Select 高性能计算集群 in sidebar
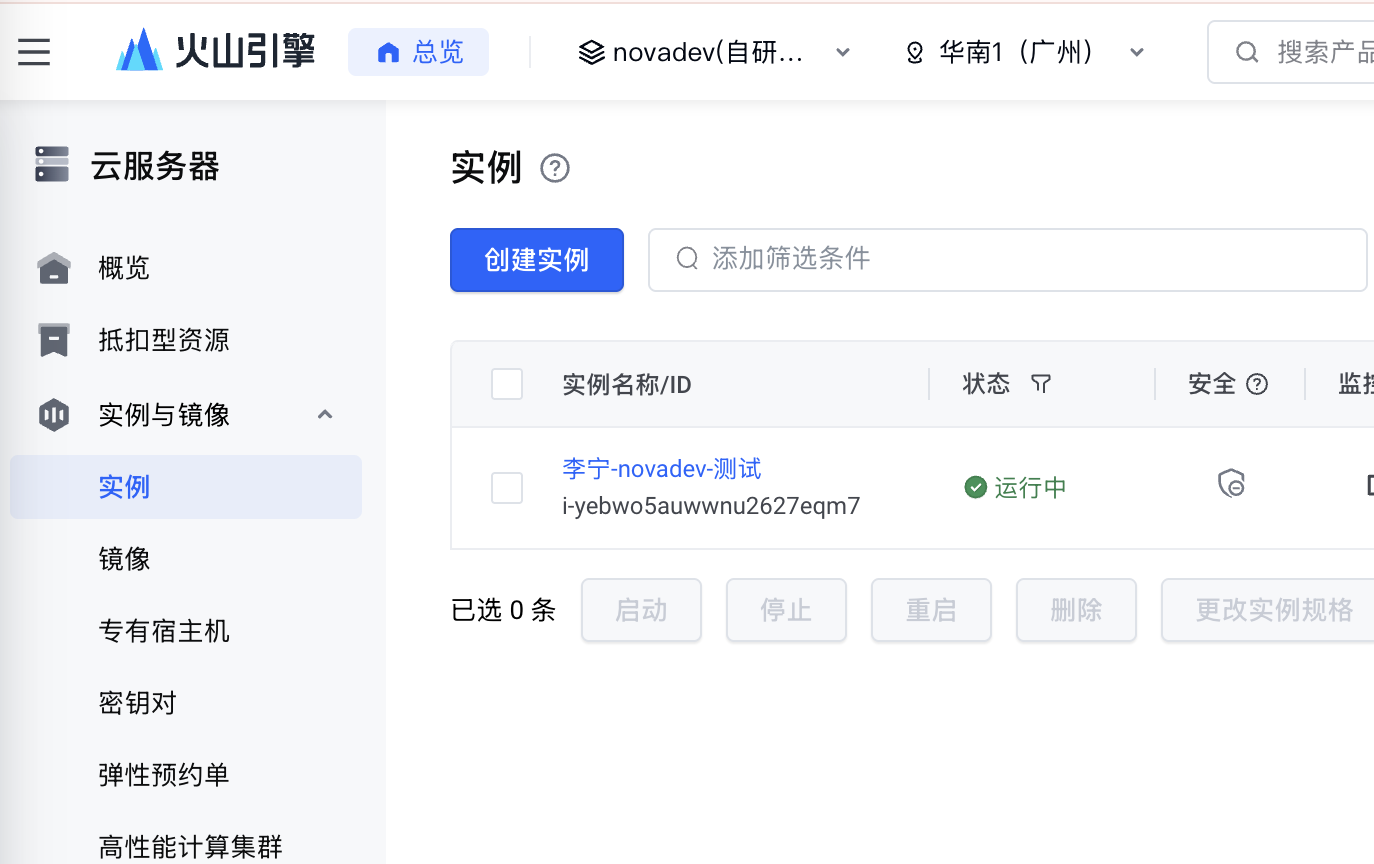Viewport: 1374px width, 864px height. 191,847
